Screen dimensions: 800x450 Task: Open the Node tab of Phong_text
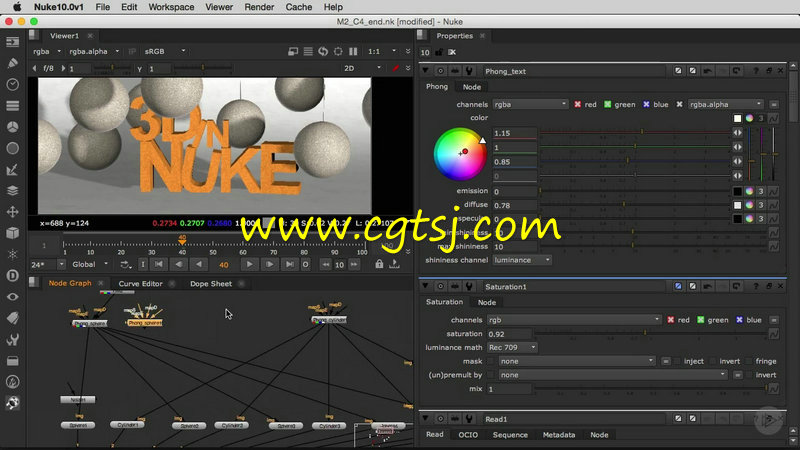472,87
